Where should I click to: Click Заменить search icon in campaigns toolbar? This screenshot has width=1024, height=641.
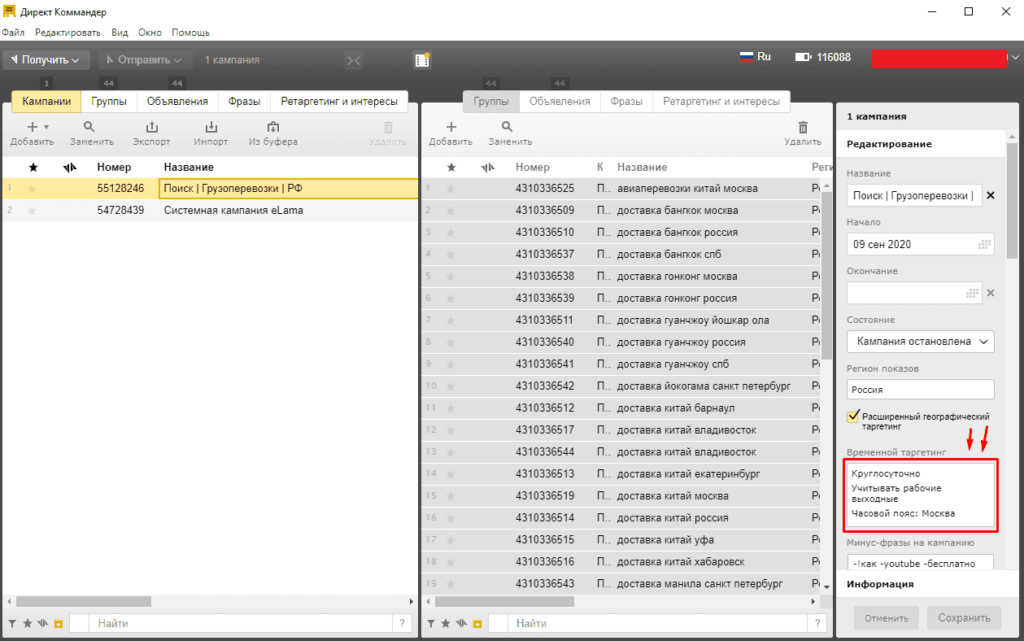tap(89, 127)
